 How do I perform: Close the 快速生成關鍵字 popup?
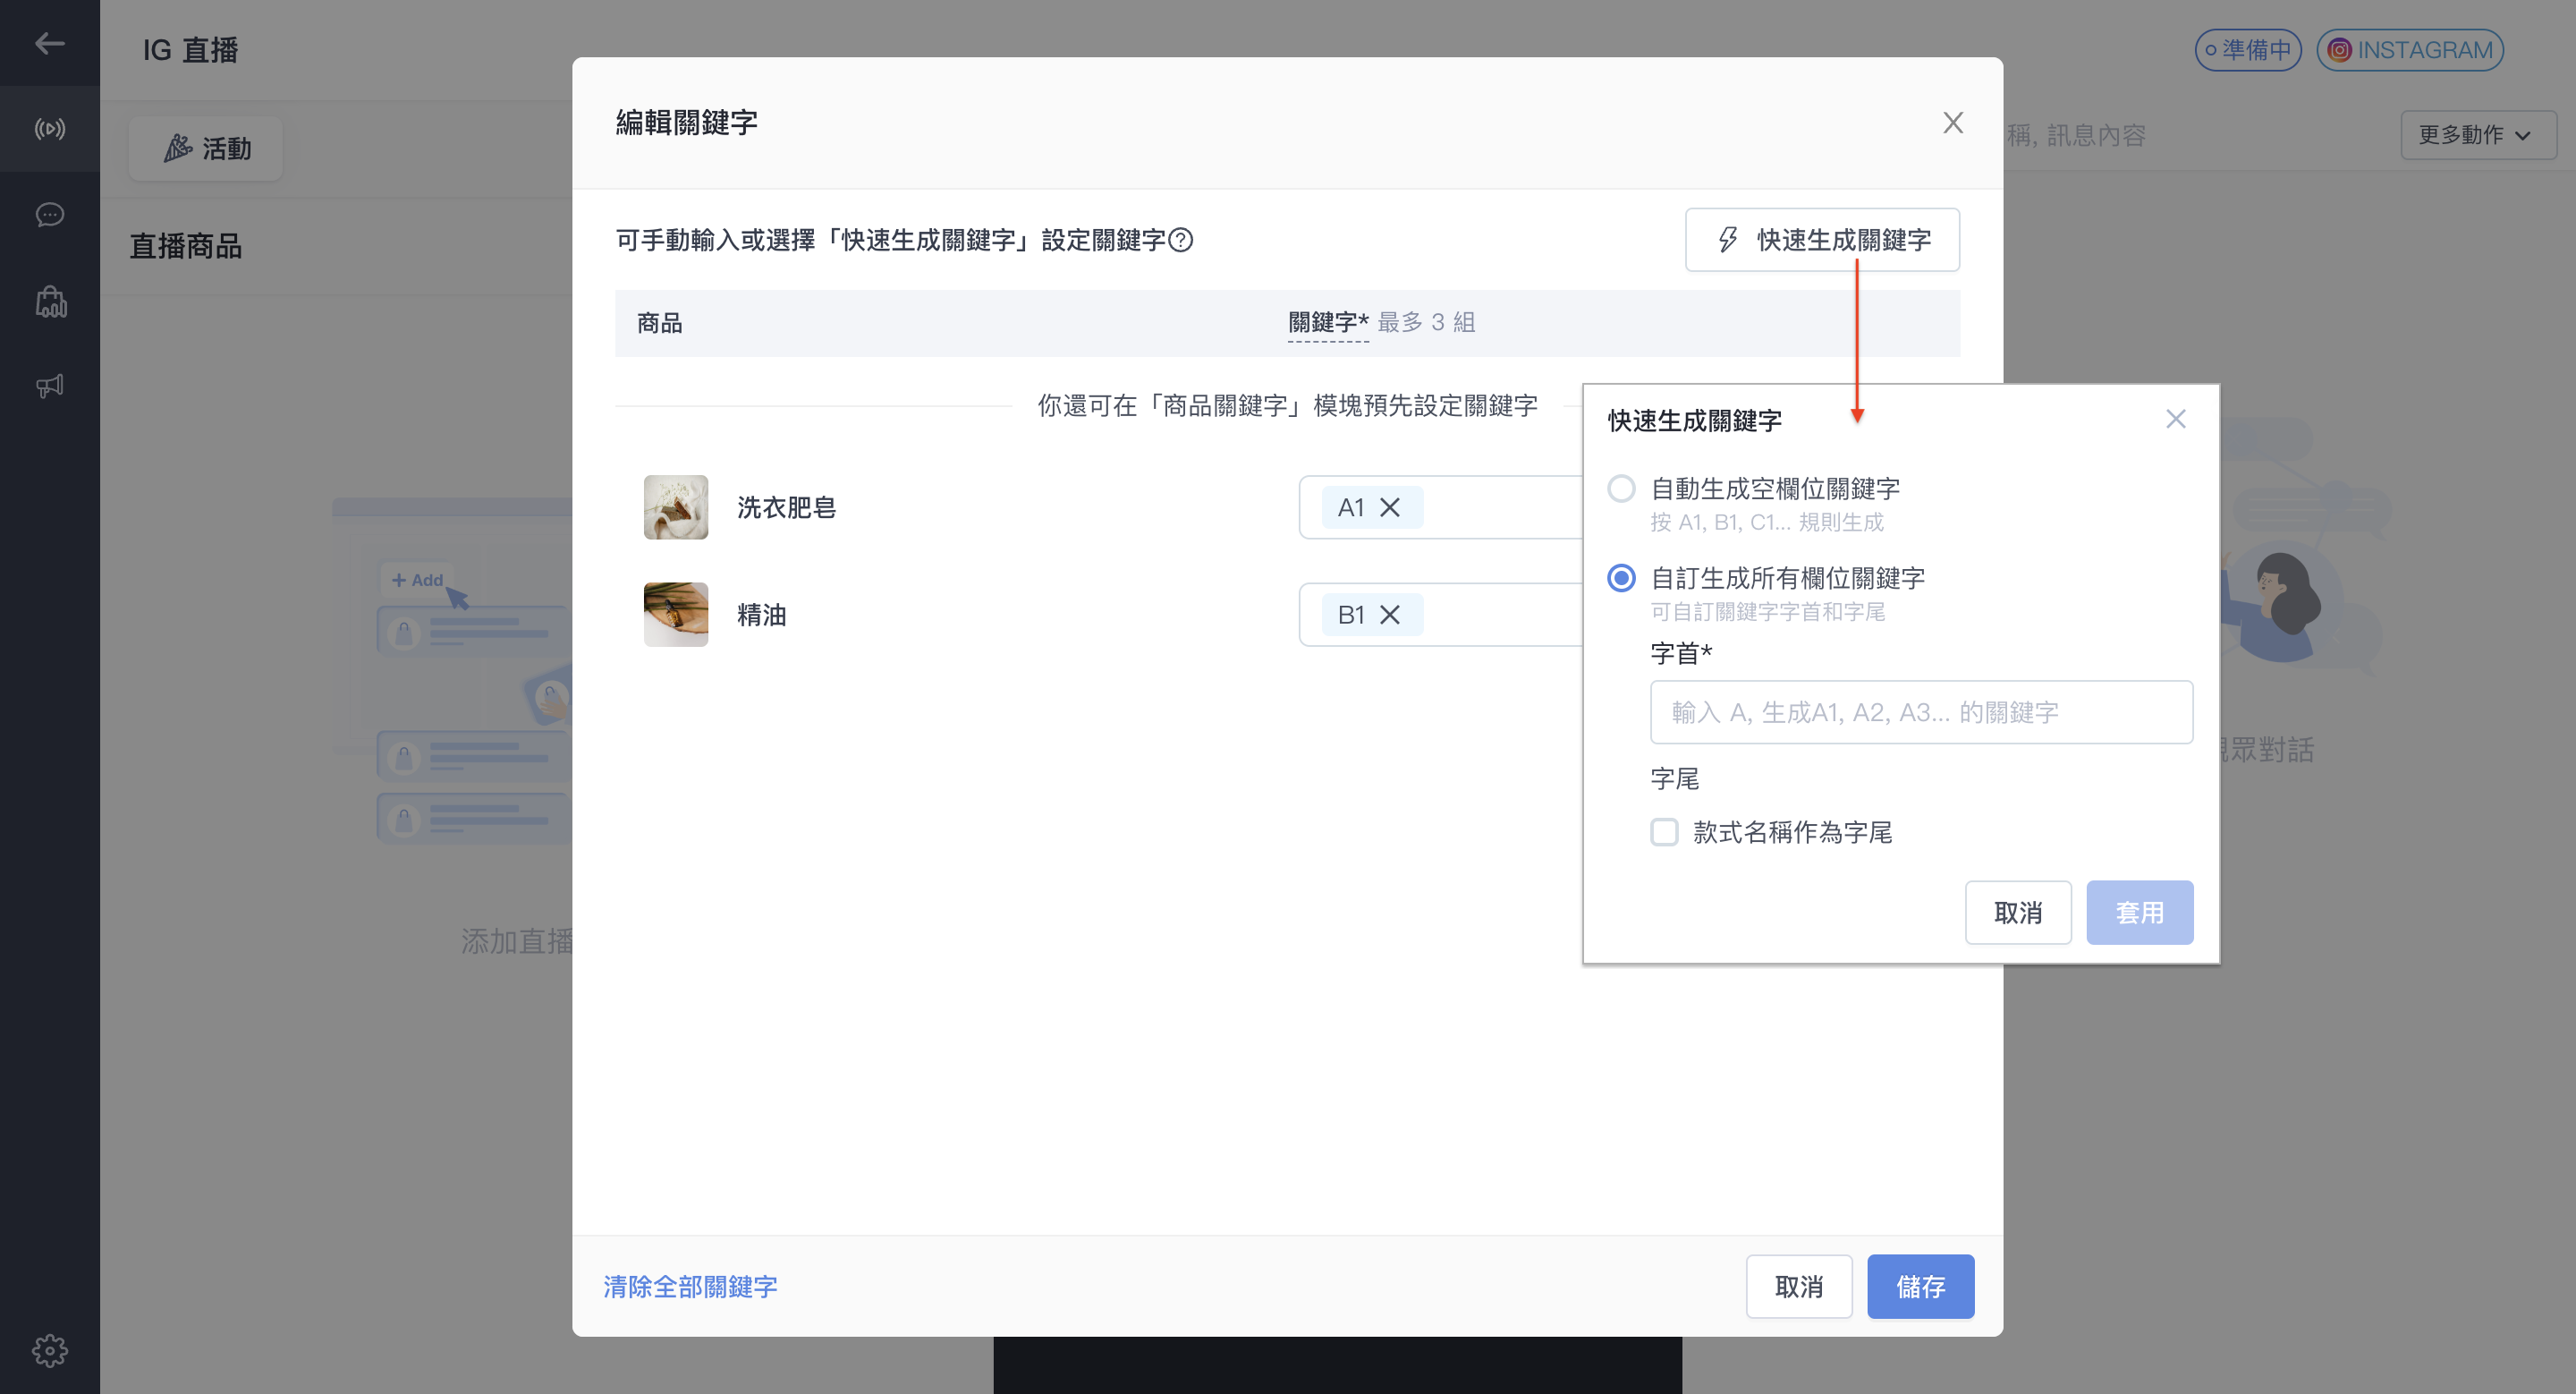click(2175, 419)
